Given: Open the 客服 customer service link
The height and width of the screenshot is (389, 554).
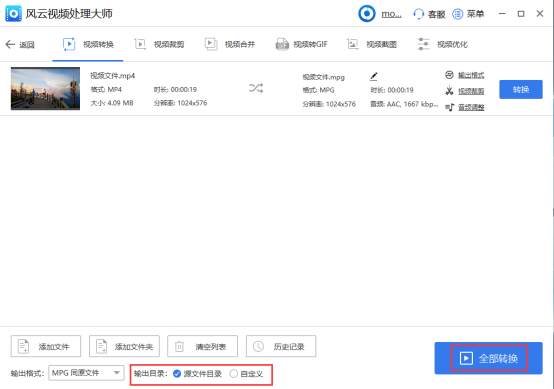Looking at the screenshot, I should [x=429, y=14].
